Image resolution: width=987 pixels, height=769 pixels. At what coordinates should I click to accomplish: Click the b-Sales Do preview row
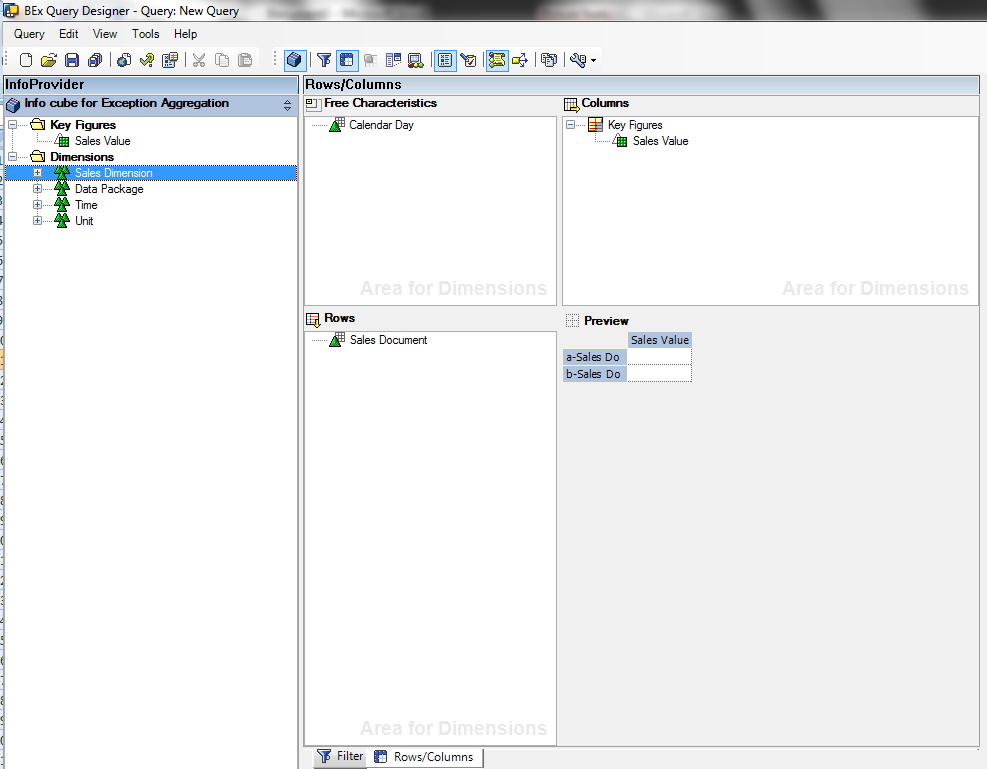[595, 374]
